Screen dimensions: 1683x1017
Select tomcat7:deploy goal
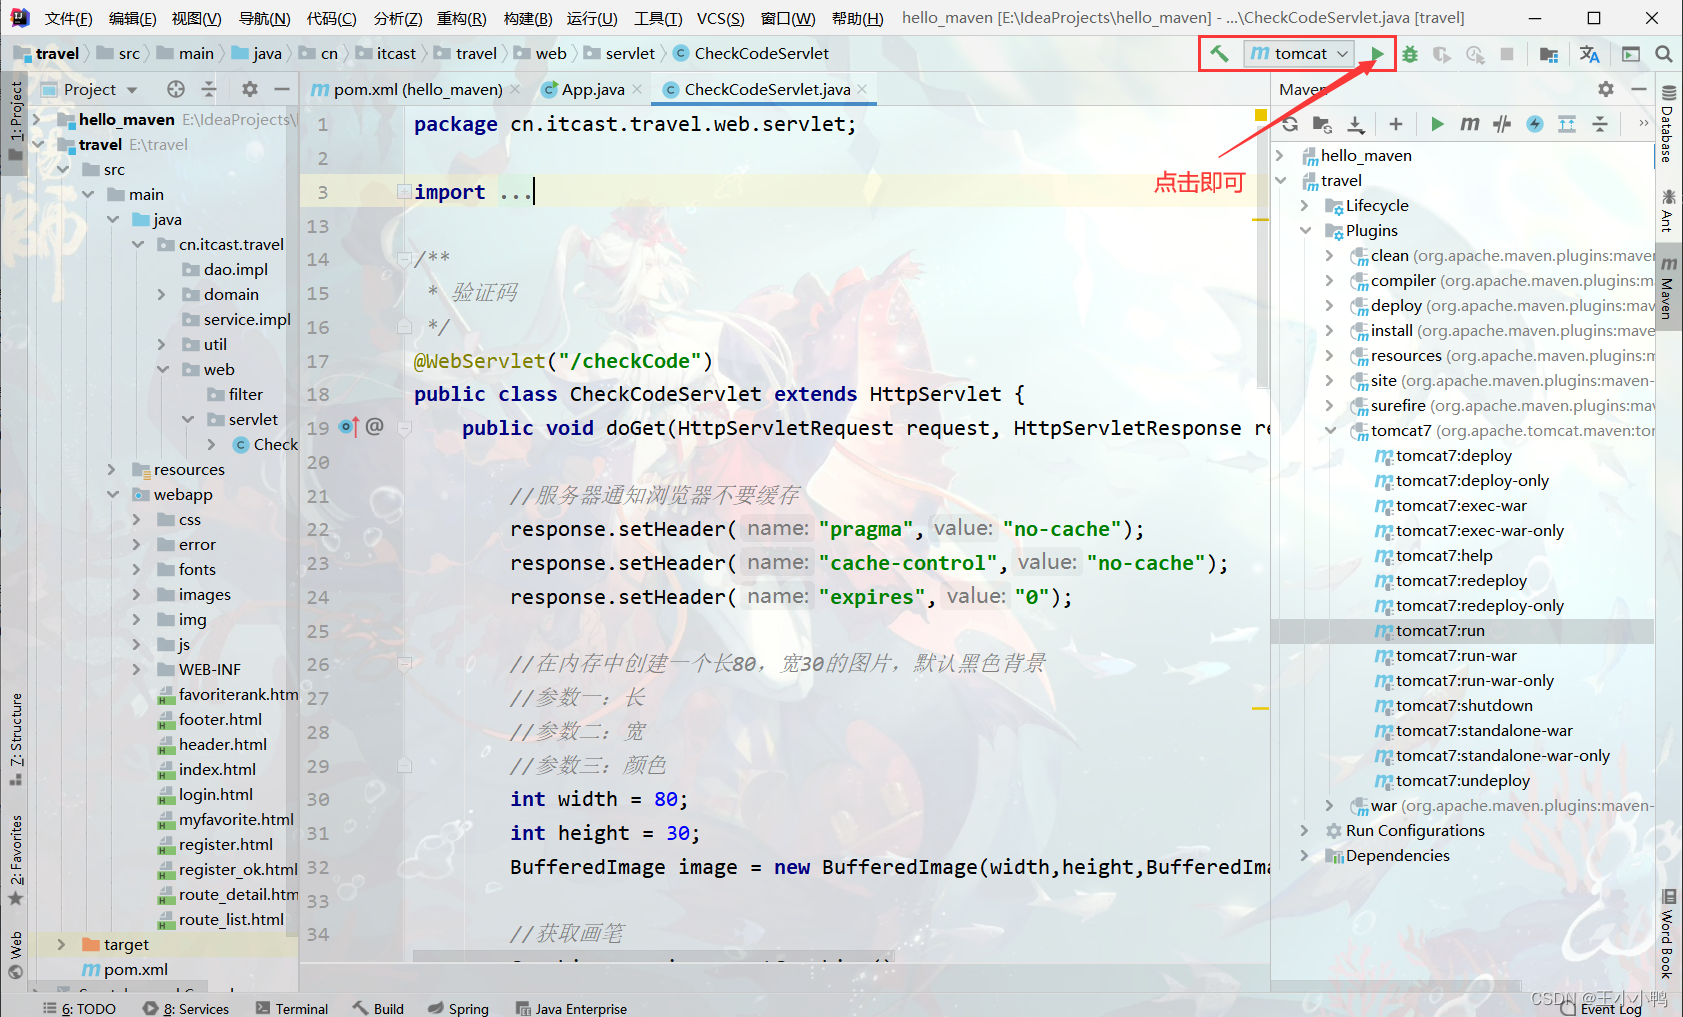pyautogui.click(x=1453, y=455)
